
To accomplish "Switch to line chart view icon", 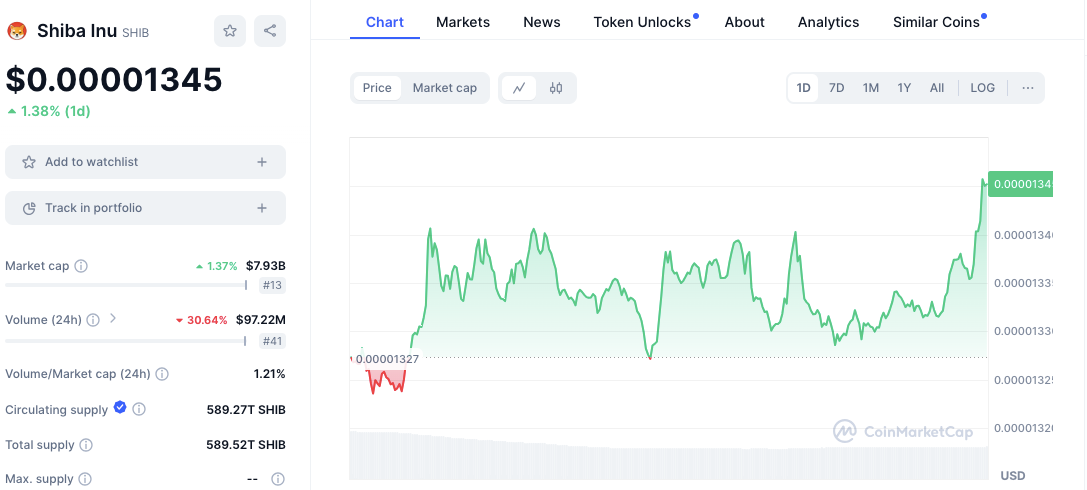I will pos(519,88).
